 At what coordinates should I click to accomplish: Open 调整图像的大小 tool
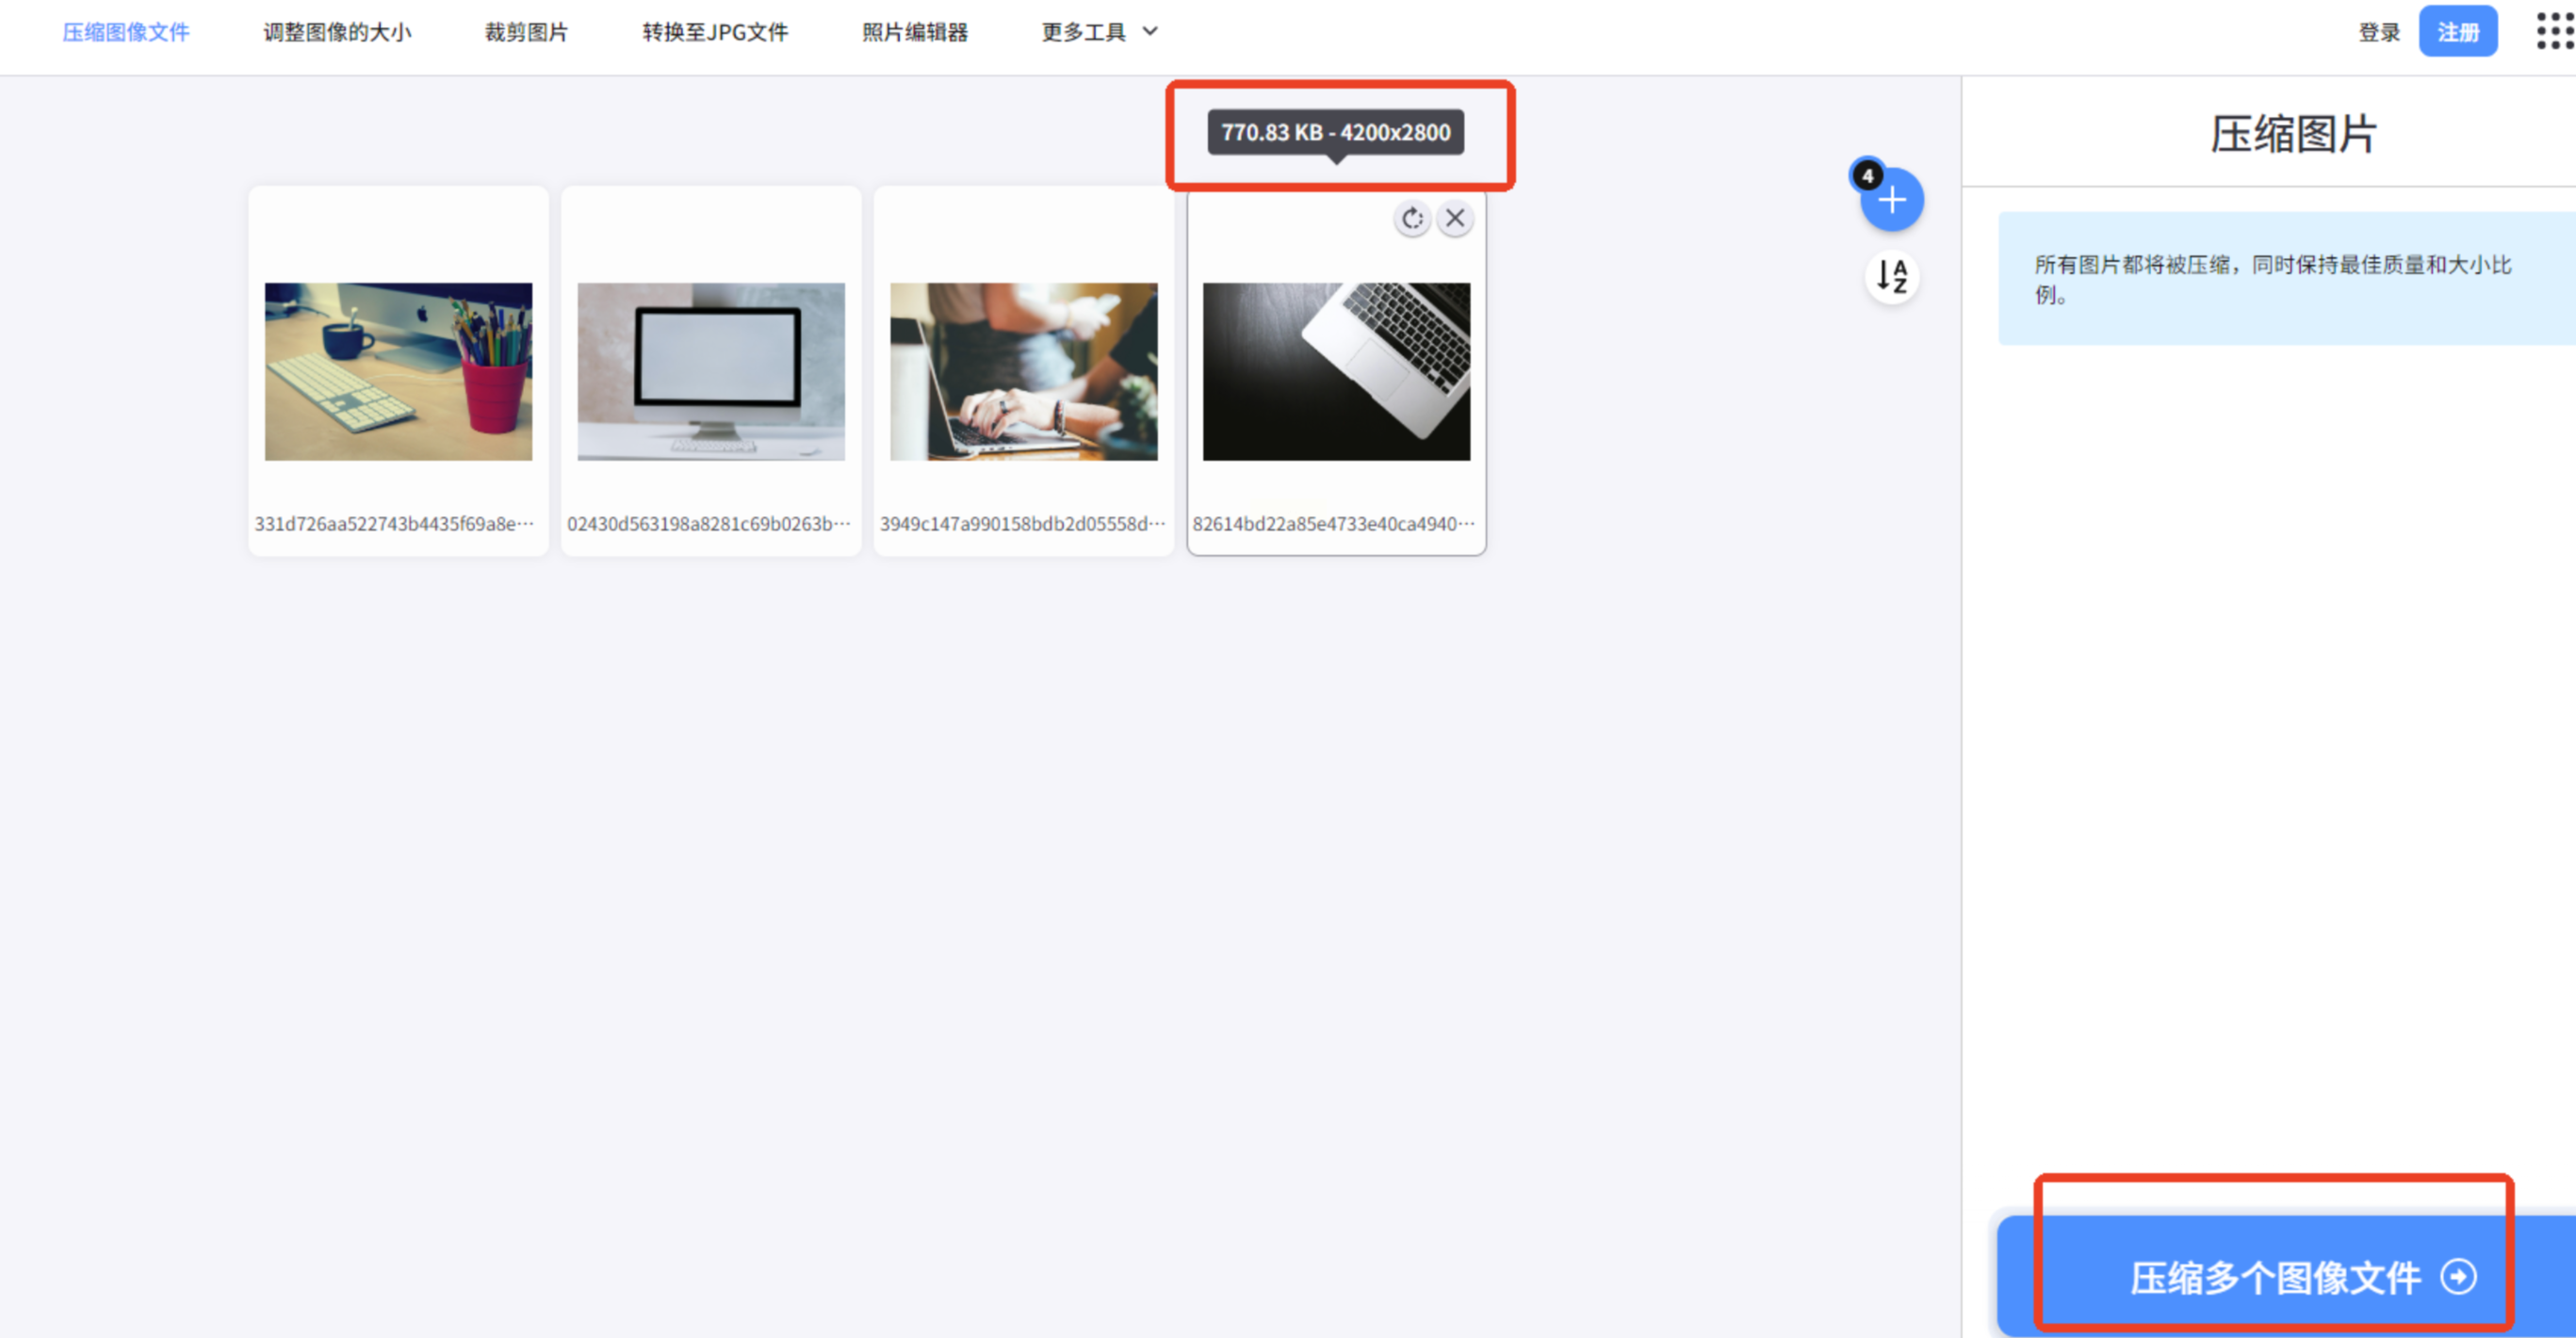pyautogui.click(x=337, y=32)
